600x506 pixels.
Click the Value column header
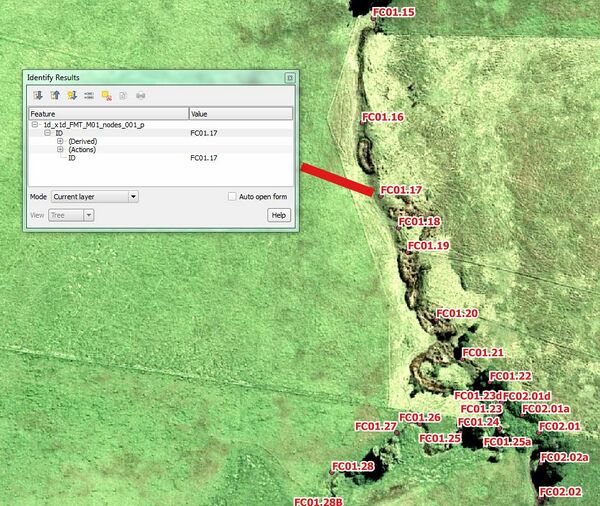click(x=240, y=114)
